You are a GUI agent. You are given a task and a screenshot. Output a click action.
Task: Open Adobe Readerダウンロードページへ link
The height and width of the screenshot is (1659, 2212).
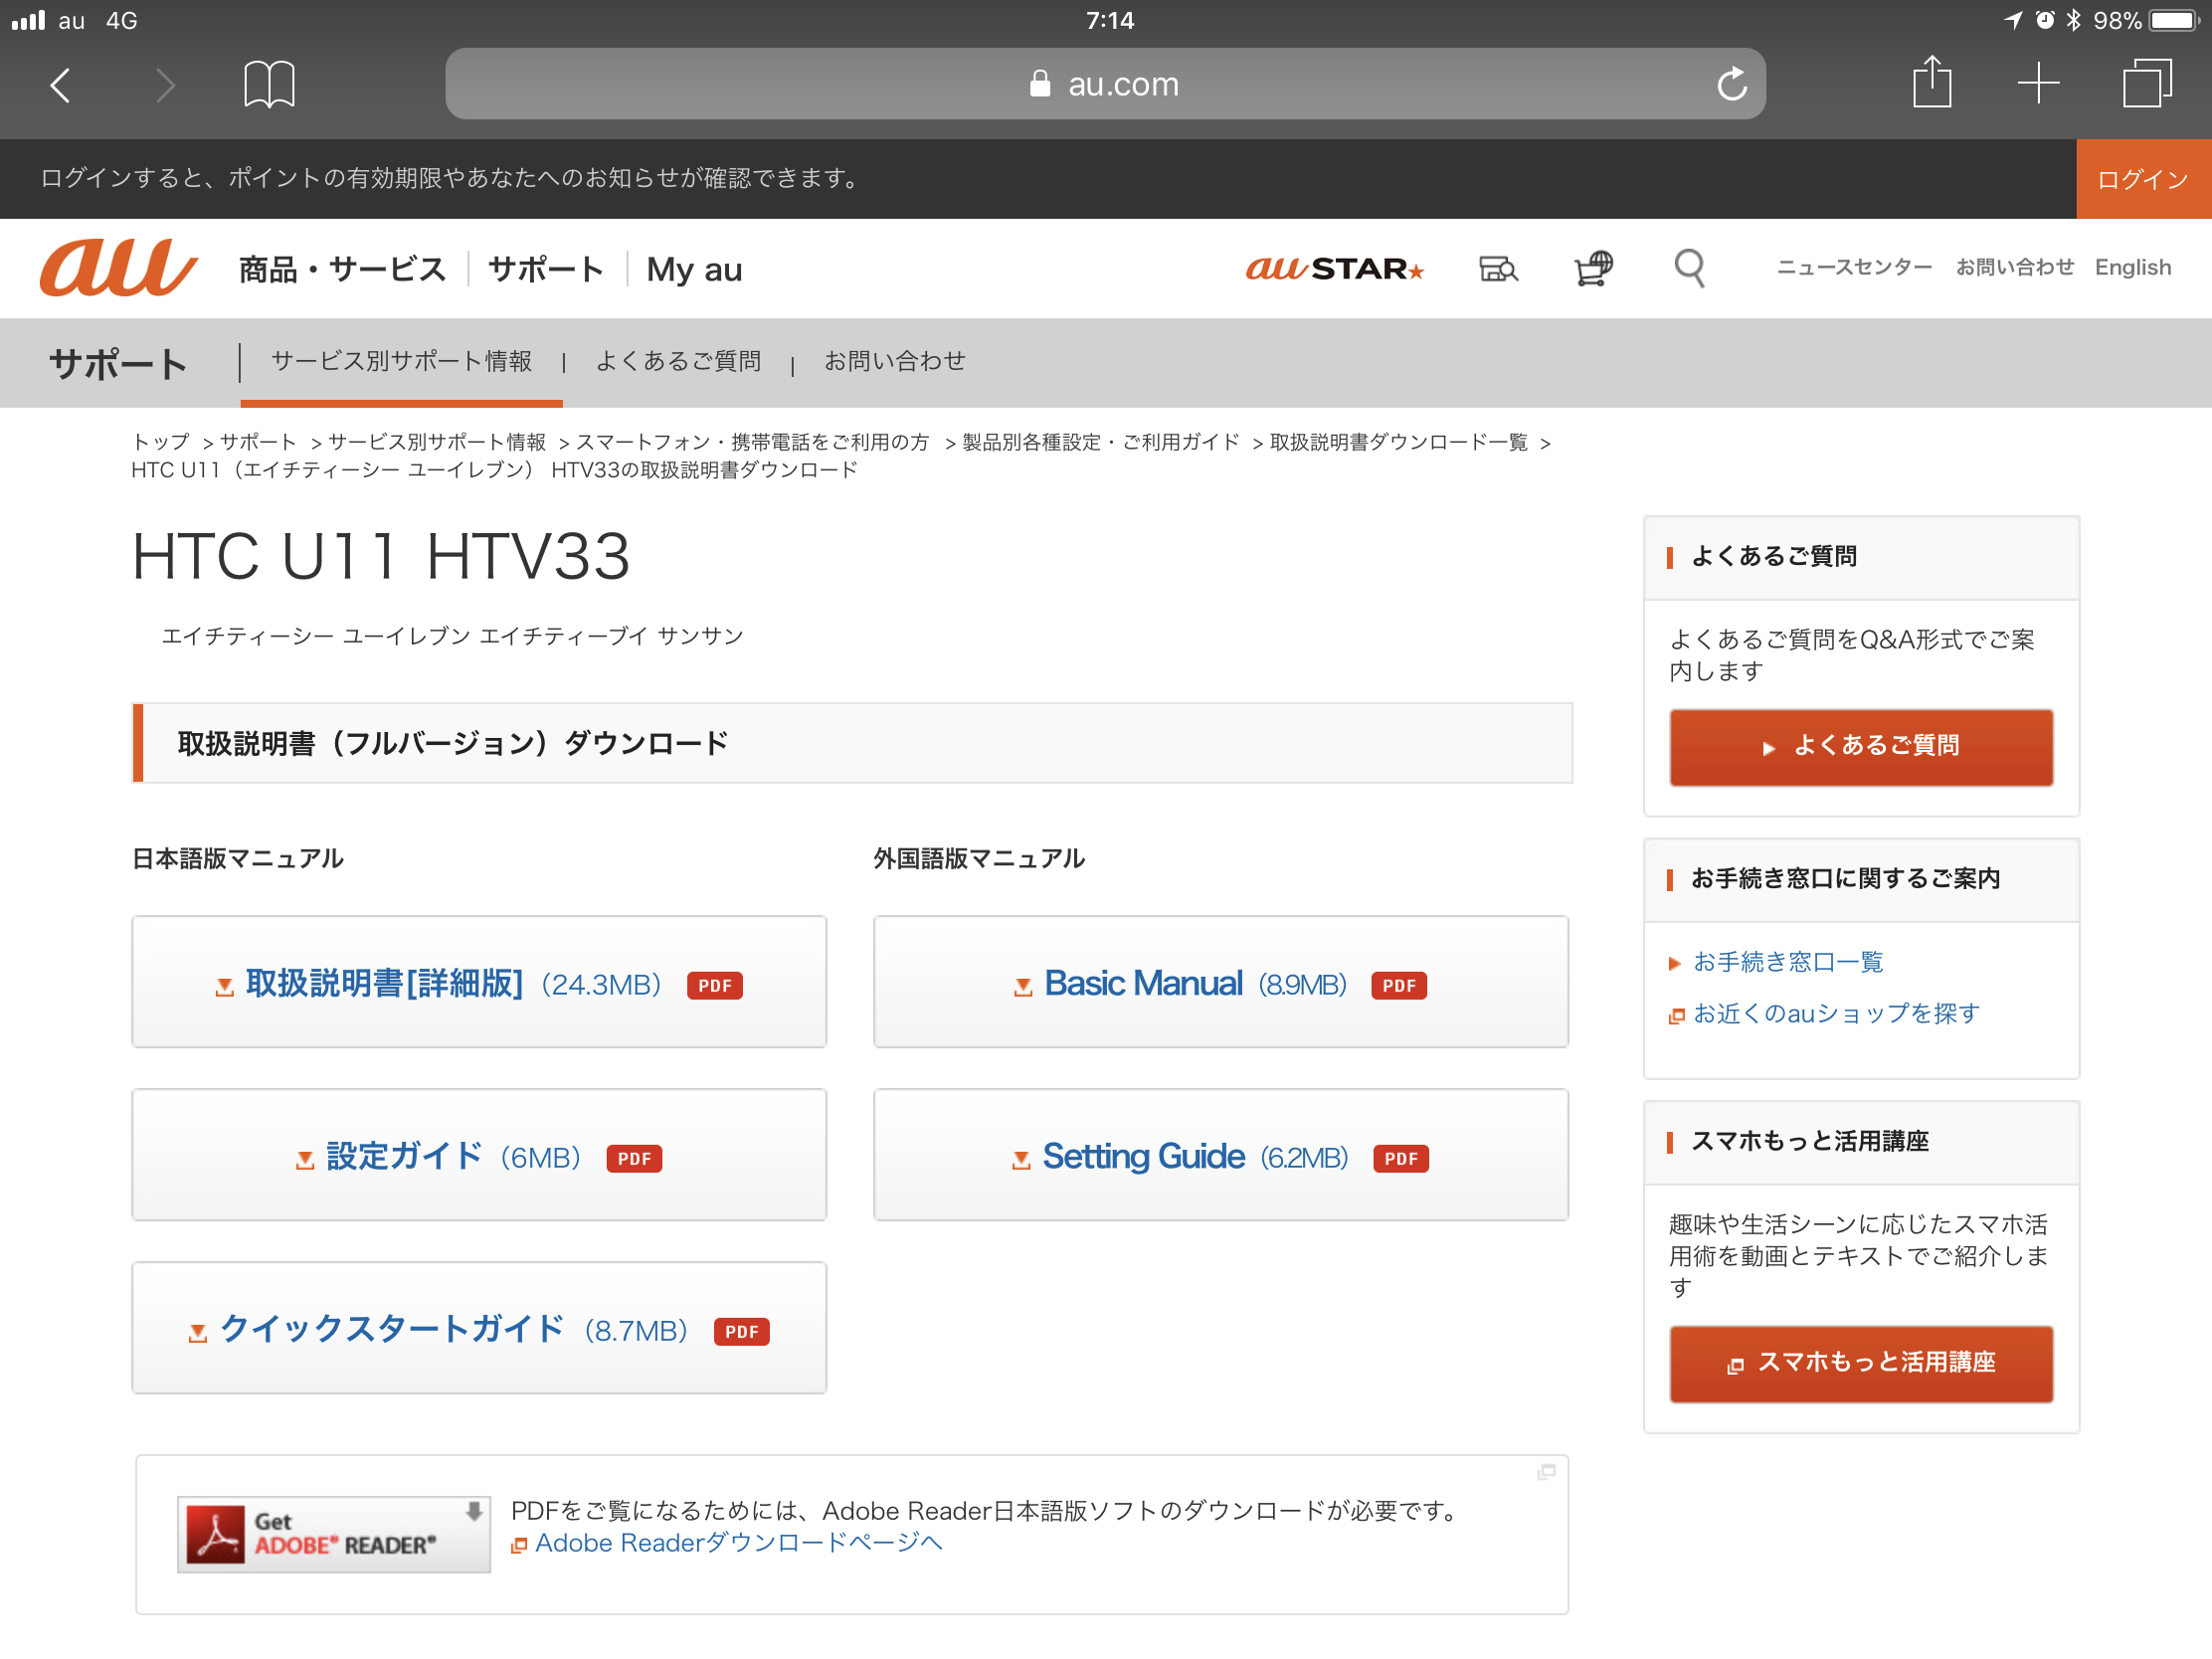[738, 1543]
